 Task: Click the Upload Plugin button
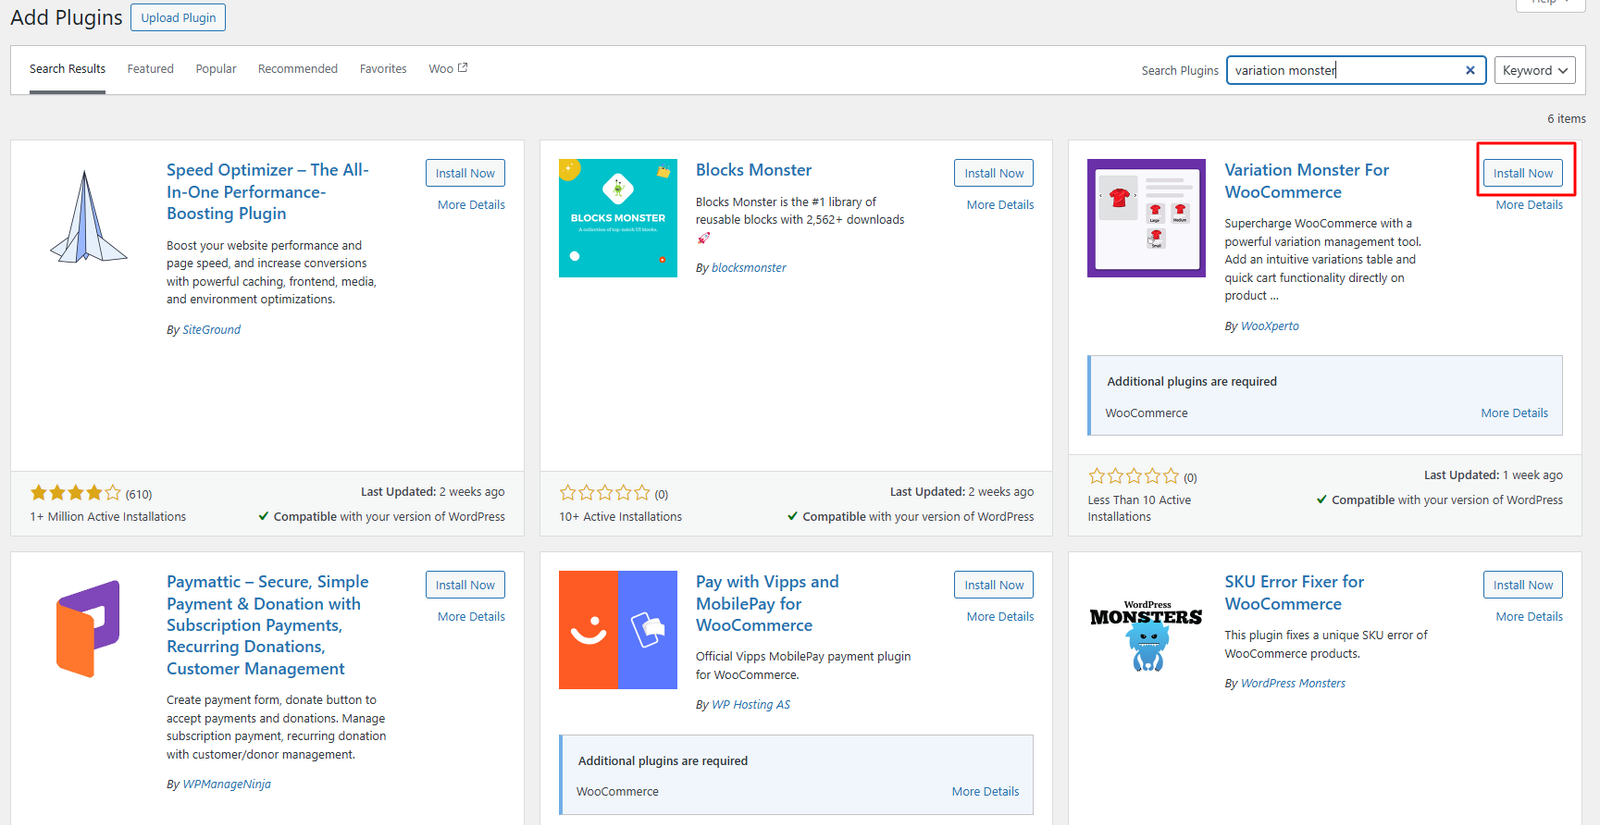click(178, 18)
